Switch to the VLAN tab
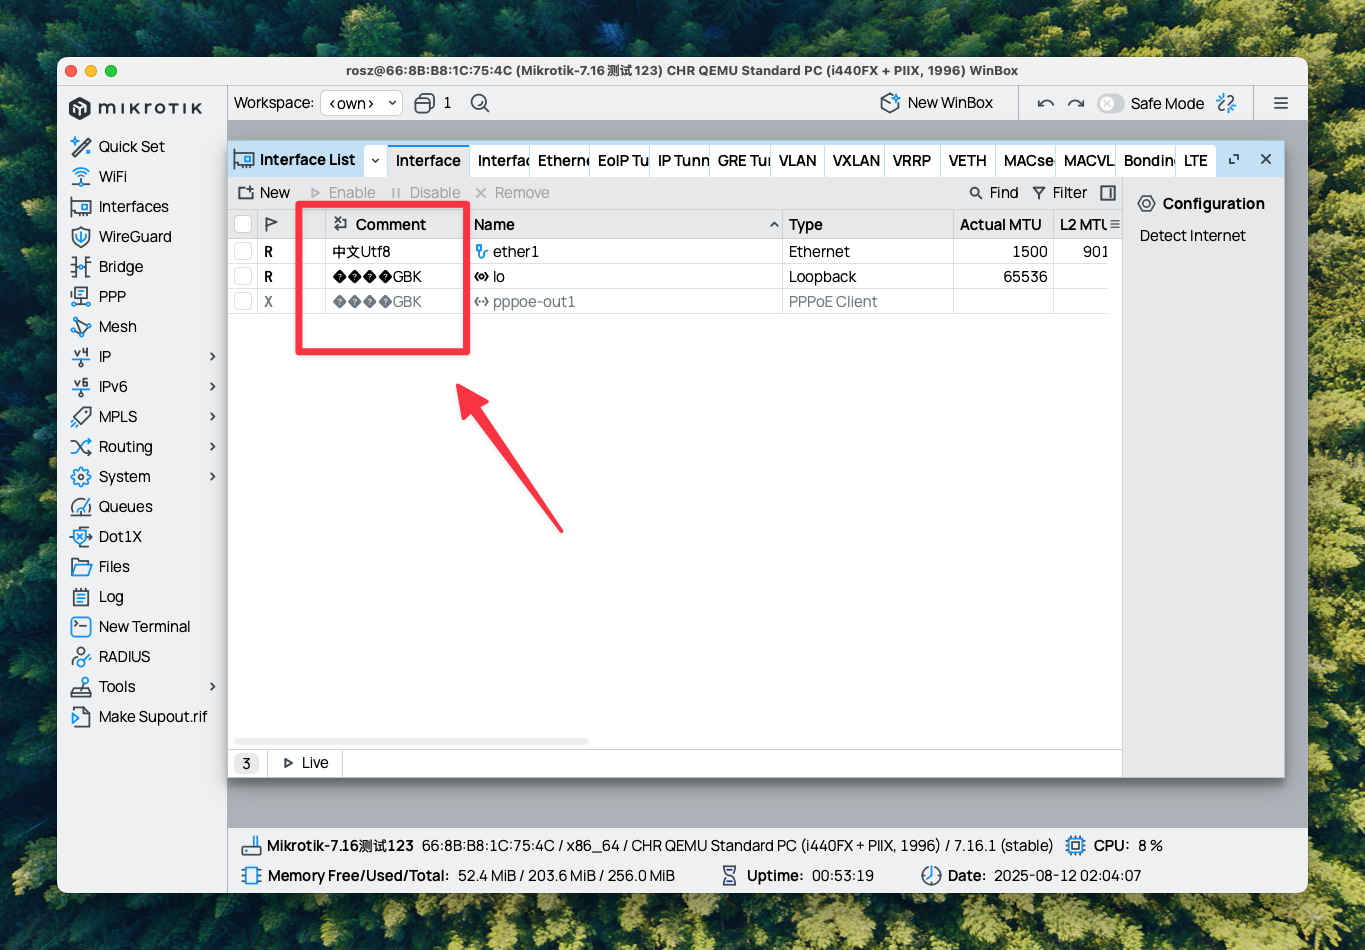Viewport: 1365px width, 950px height. [797, 160]
